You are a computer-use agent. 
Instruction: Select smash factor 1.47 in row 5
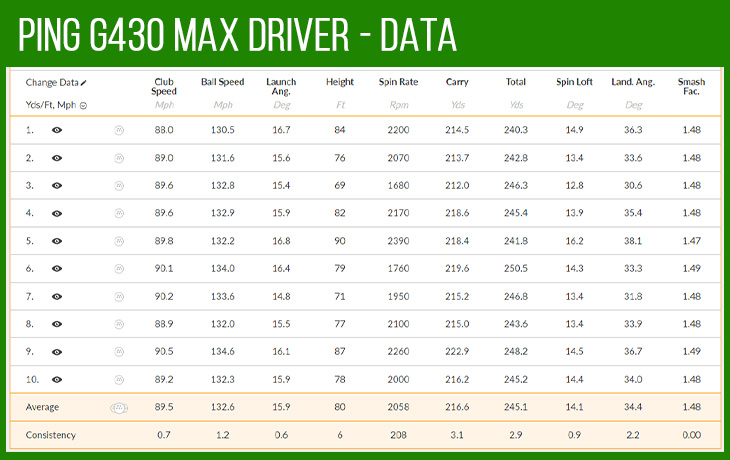click(x=691, y=241)
